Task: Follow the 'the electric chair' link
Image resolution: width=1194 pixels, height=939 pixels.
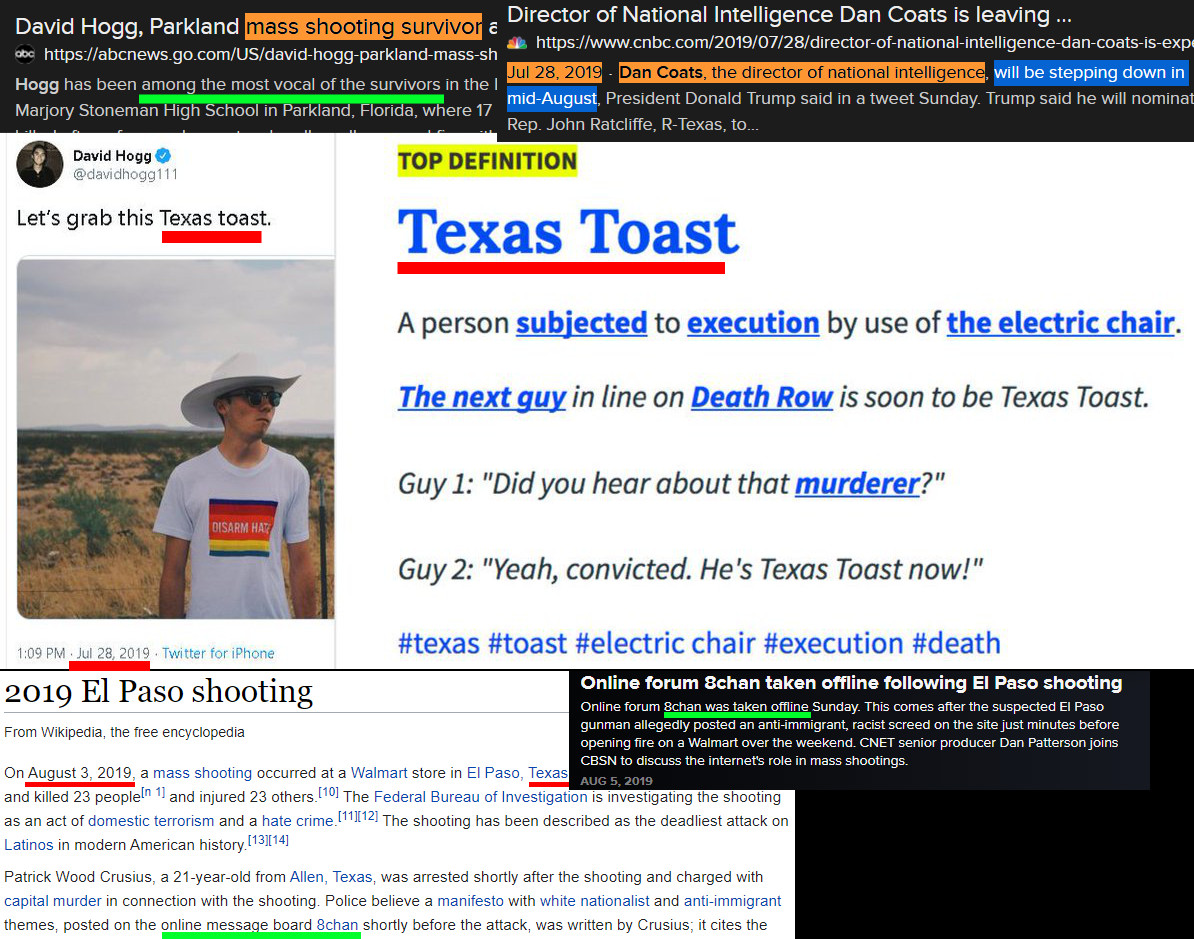Action: 1059,323
